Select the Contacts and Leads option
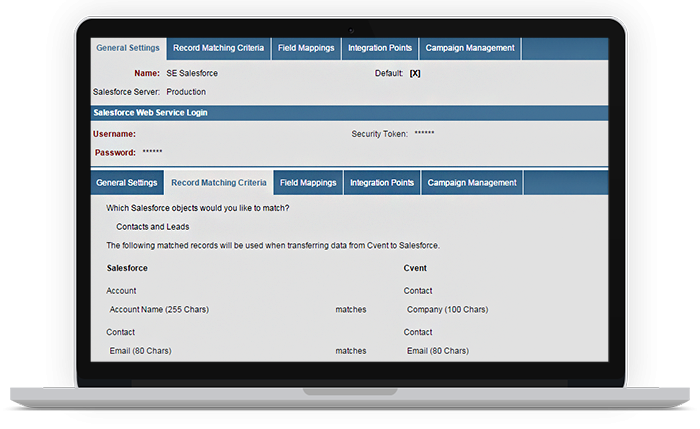This screenshot has height=429, width=700. 153,227
